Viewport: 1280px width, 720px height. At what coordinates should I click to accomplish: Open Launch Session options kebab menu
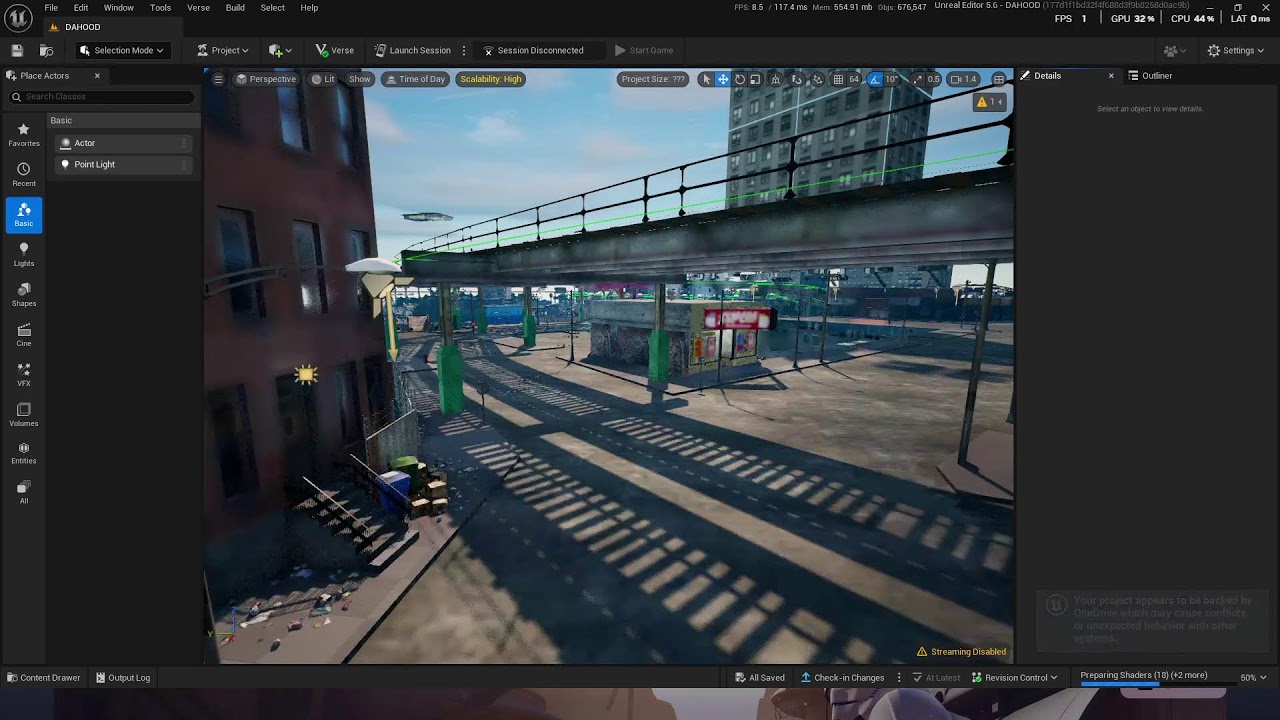463,50
